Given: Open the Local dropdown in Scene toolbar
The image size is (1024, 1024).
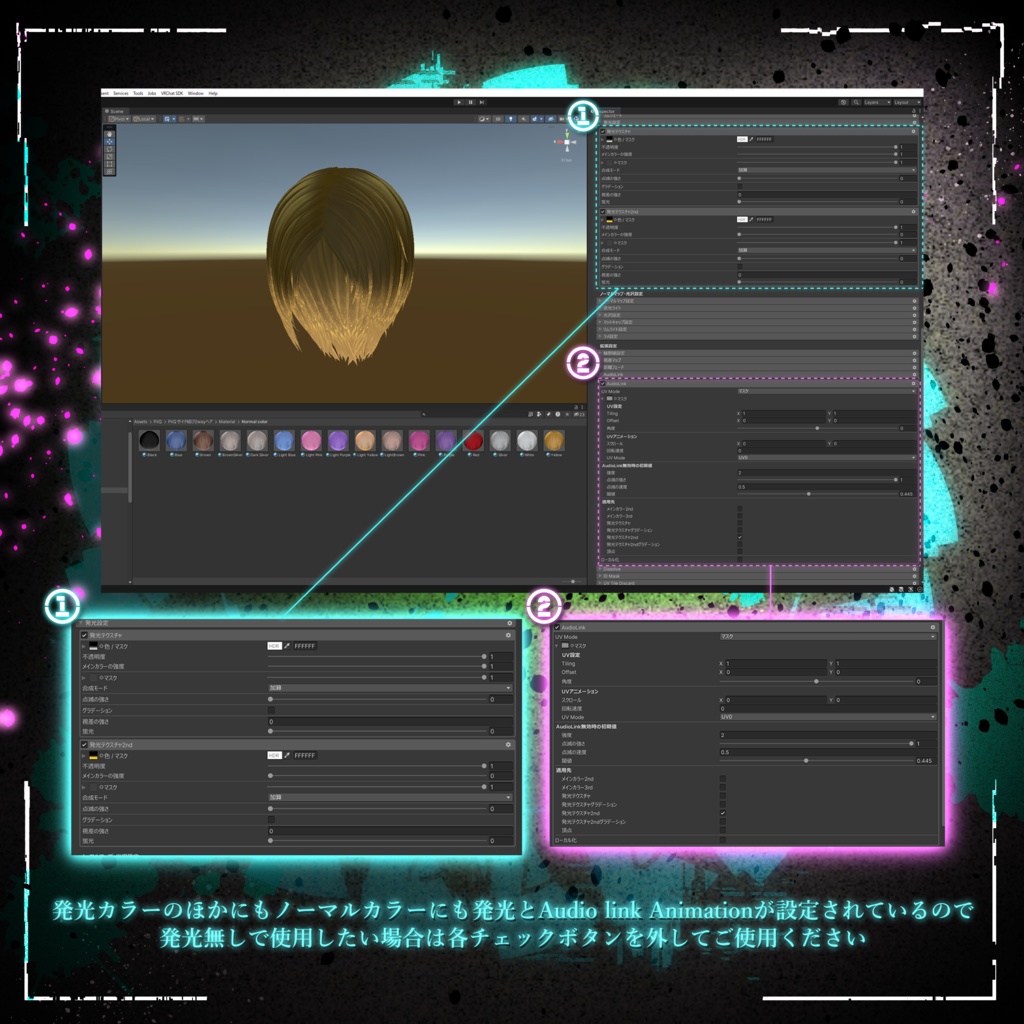Looking at the screenshot, I should pyautogui.click(x=144, y=119).
